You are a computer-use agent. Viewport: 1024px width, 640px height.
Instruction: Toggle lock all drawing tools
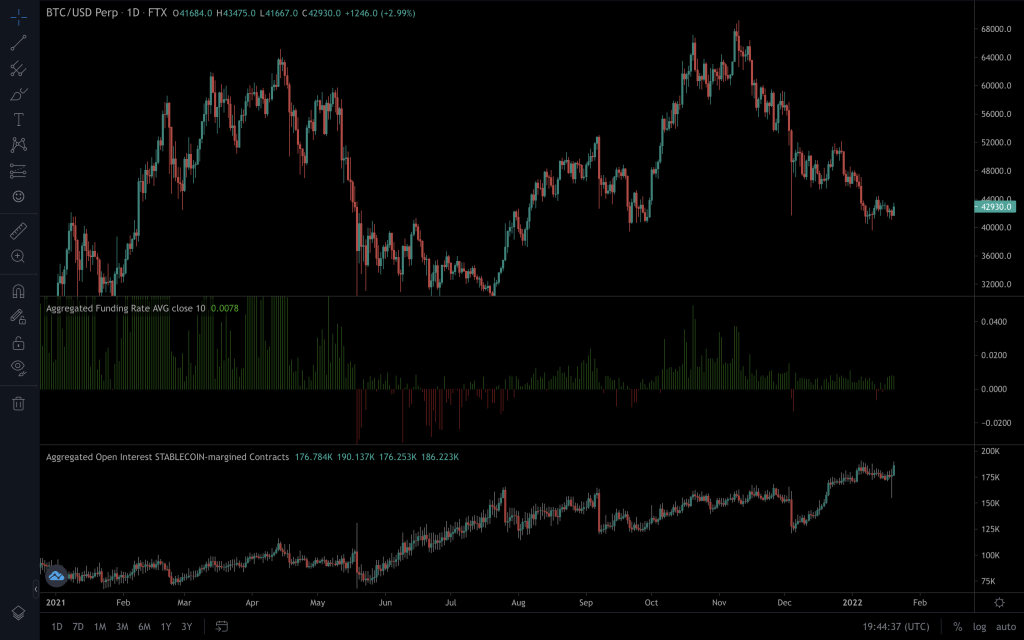coord(18,342)
